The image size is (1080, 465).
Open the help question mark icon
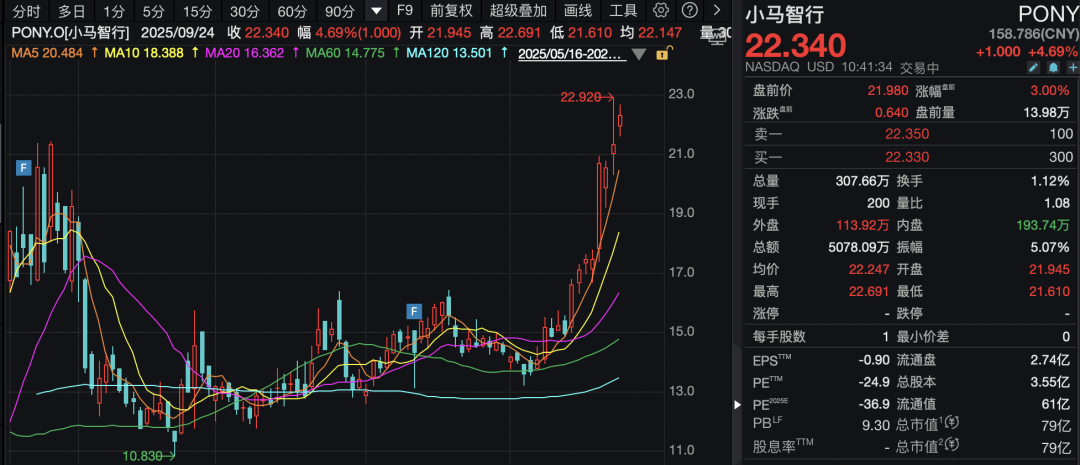689,10
